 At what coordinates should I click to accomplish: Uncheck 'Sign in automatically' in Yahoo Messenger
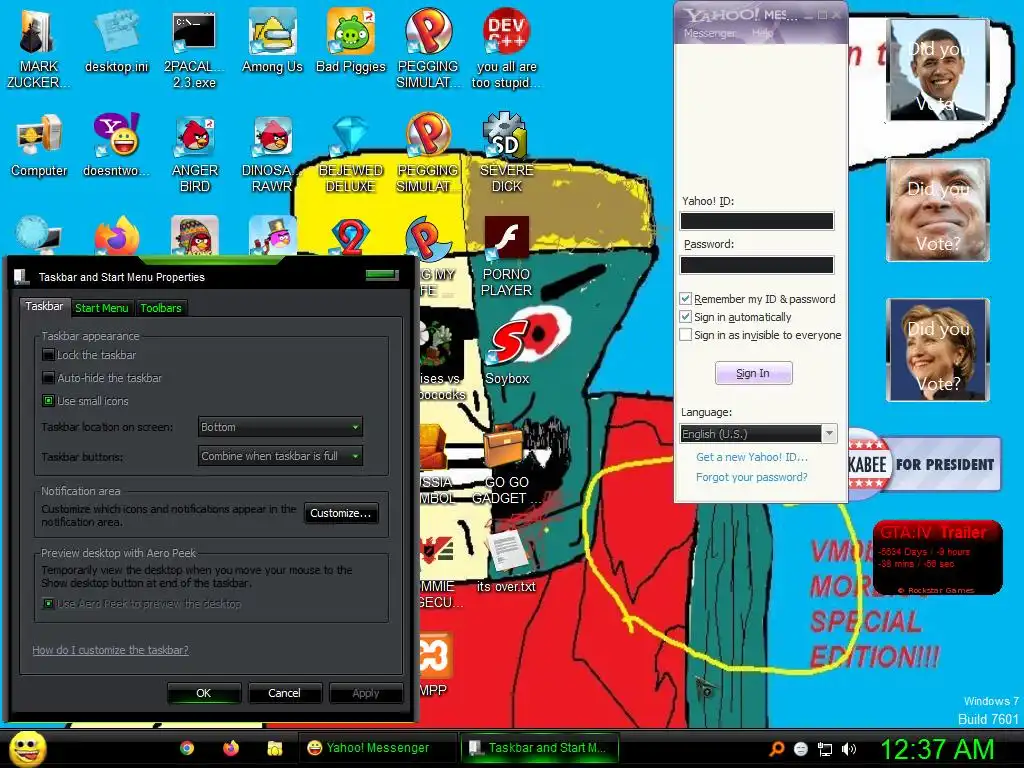tap(686, 317)
